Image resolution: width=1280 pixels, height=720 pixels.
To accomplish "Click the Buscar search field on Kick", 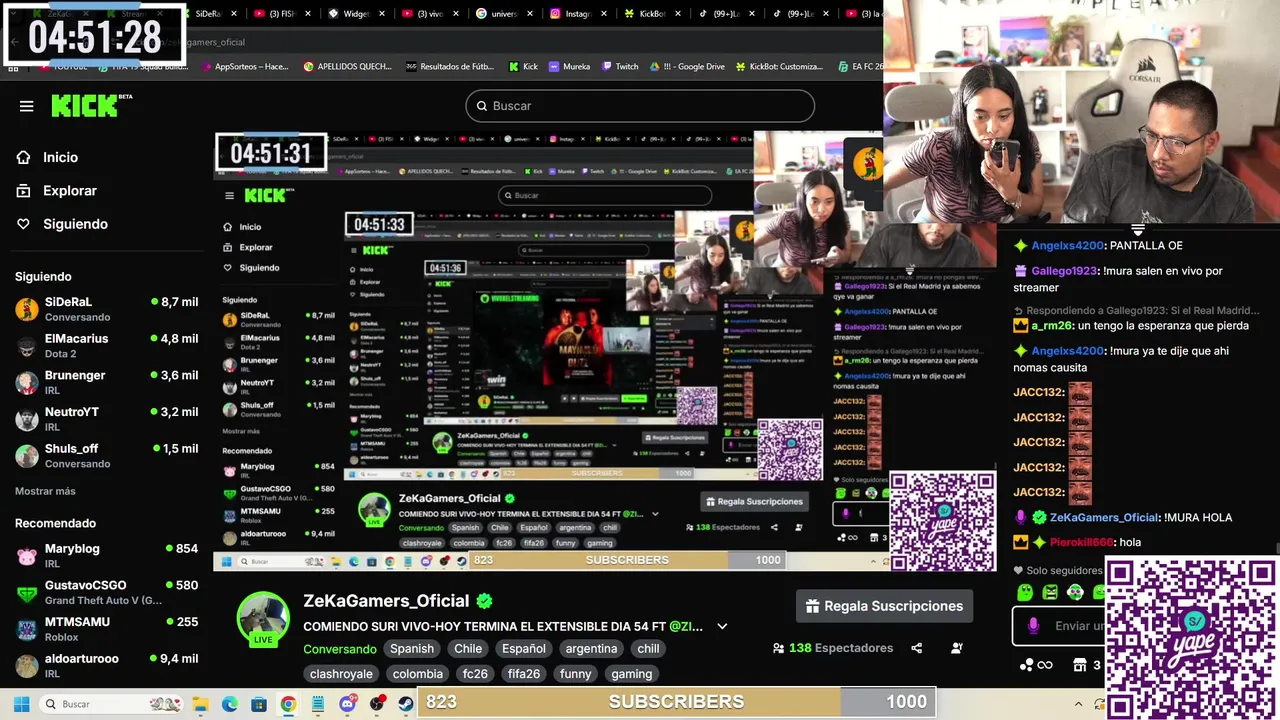I will point(640,106).
